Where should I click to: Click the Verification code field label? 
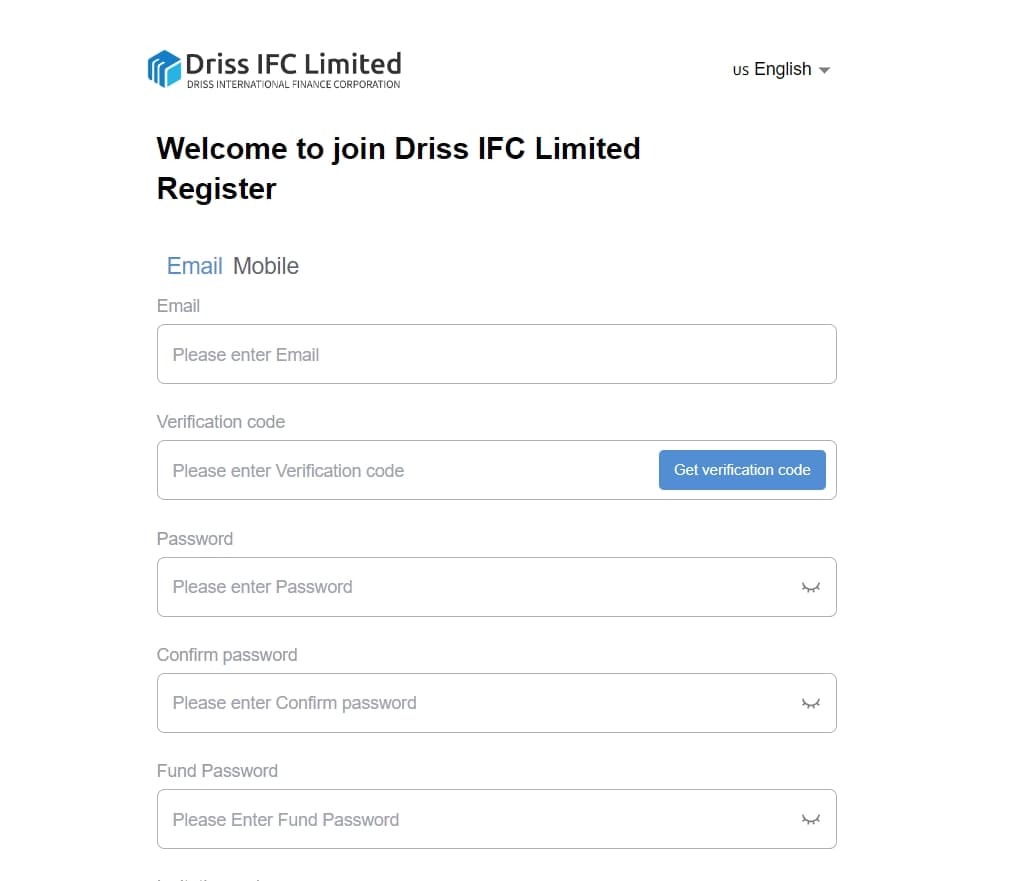coord(221,422)
